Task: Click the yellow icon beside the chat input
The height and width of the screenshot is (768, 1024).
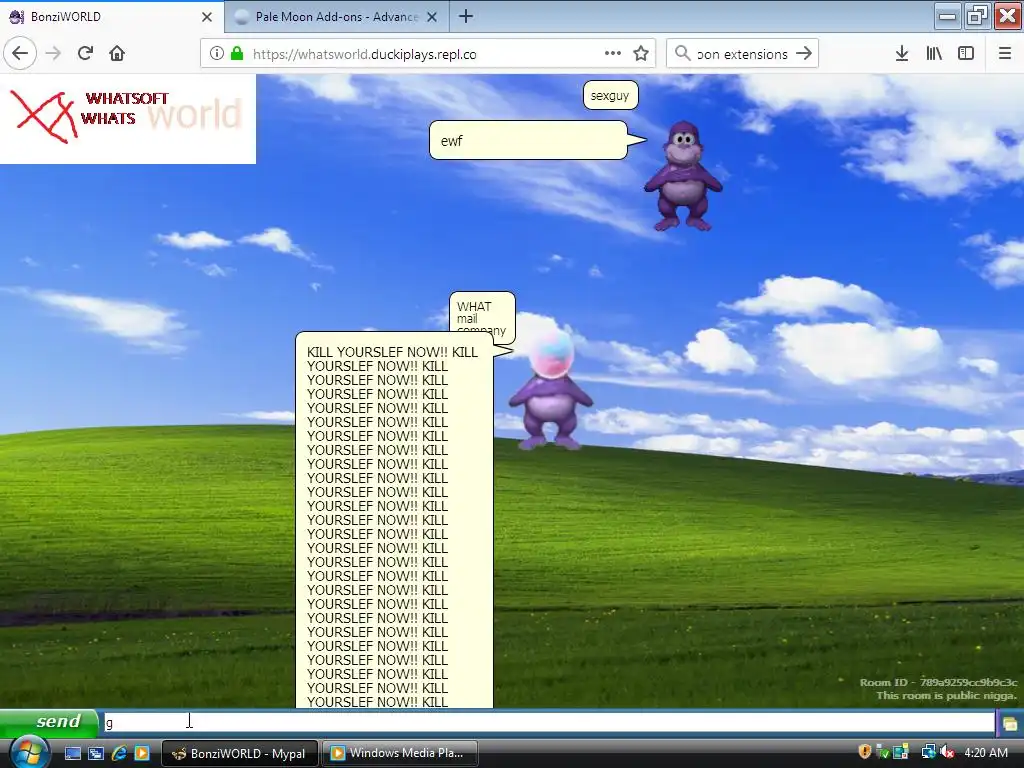Action: click(x=1010, y=723)
